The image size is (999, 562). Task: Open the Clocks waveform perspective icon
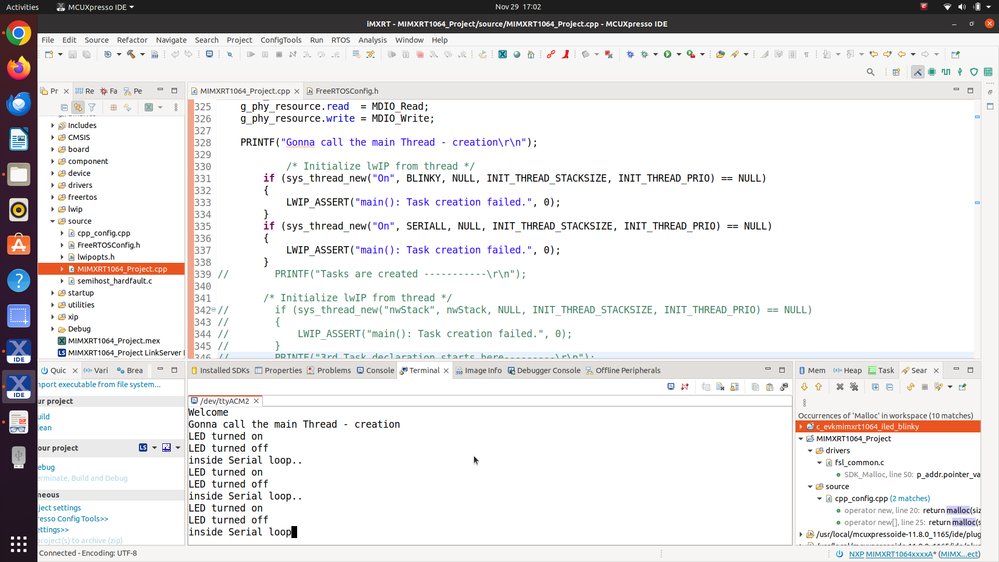[x=946, y=72]
